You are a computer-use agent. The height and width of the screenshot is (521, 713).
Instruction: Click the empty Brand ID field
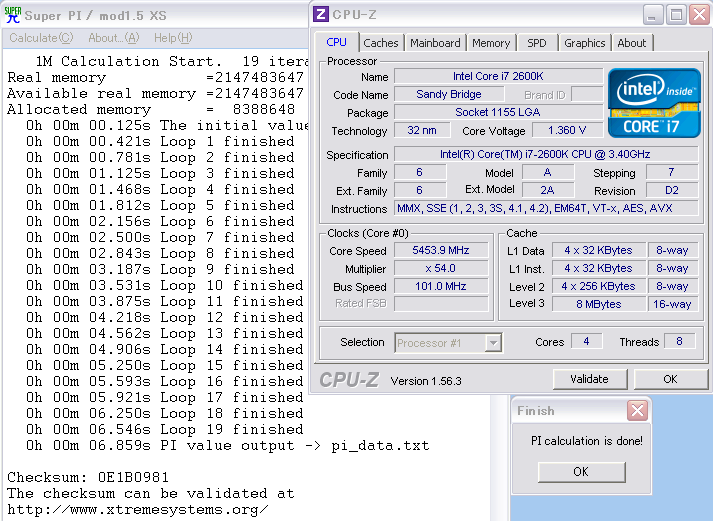(587, 95)
